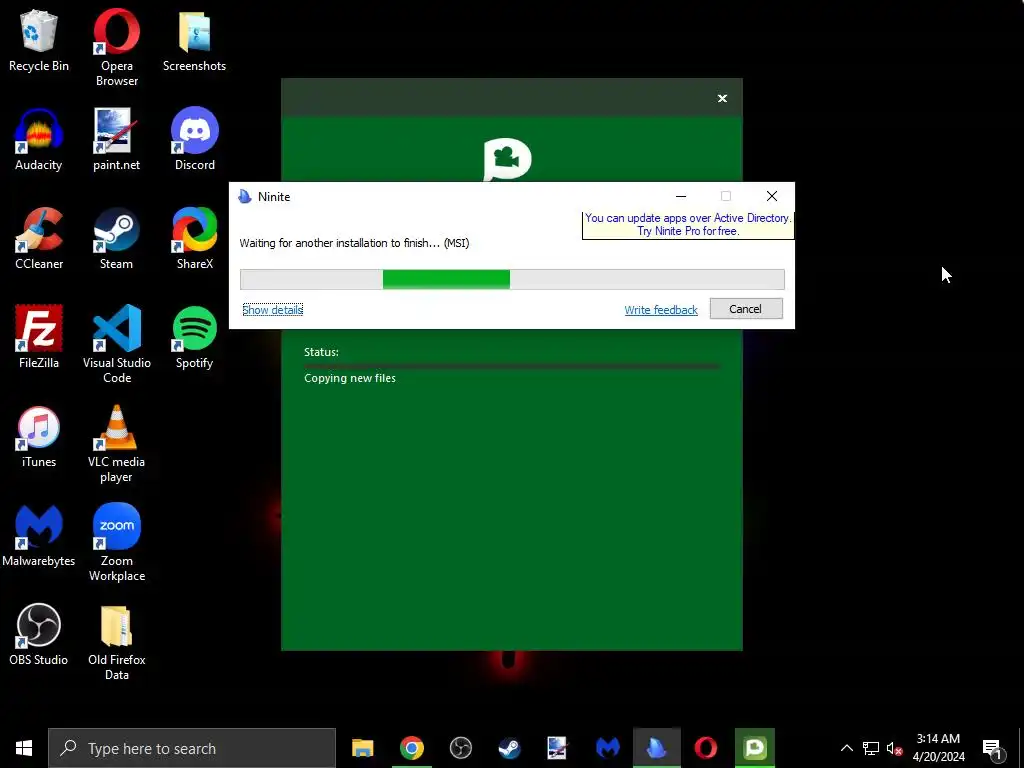
Task: Open File Explorer from the taskbar
Action: tap(362, 748)
